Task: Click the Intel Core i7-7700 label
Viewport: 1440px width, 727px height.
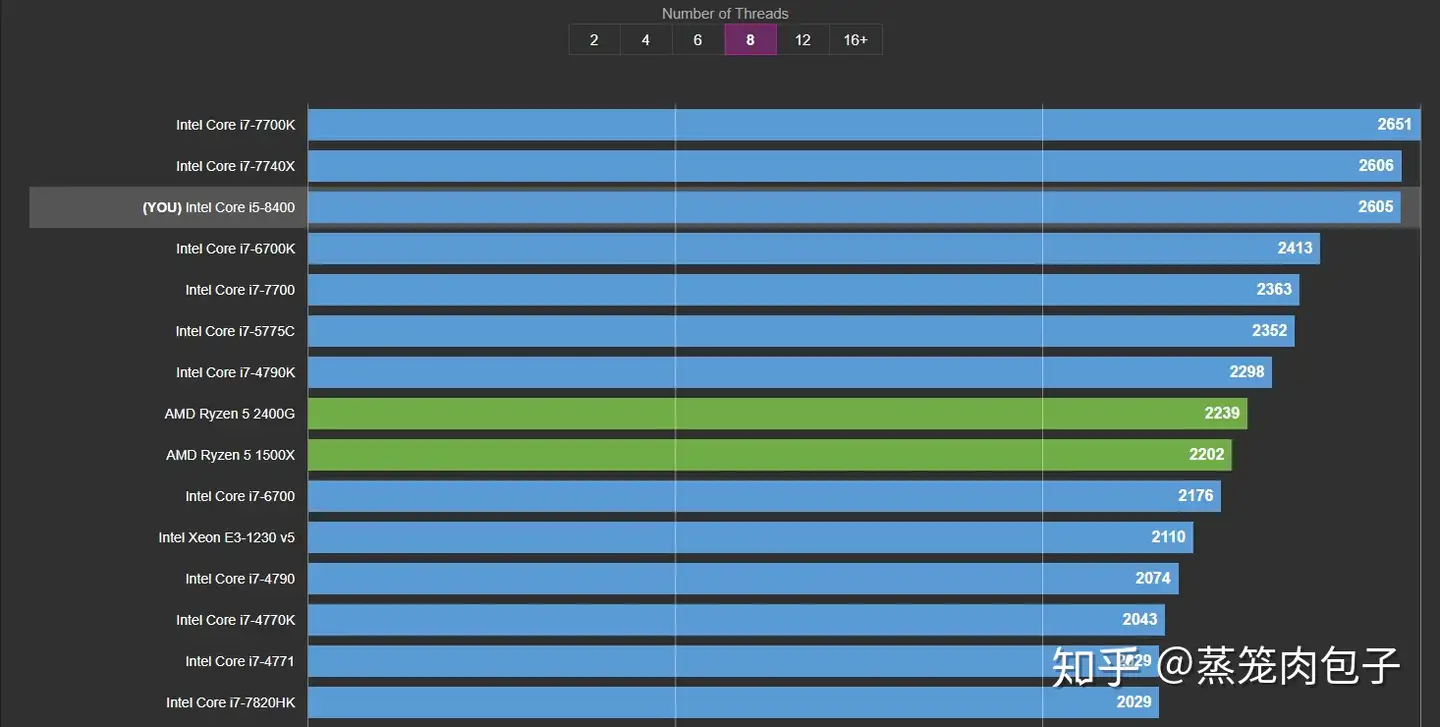Action: [240, 290]
